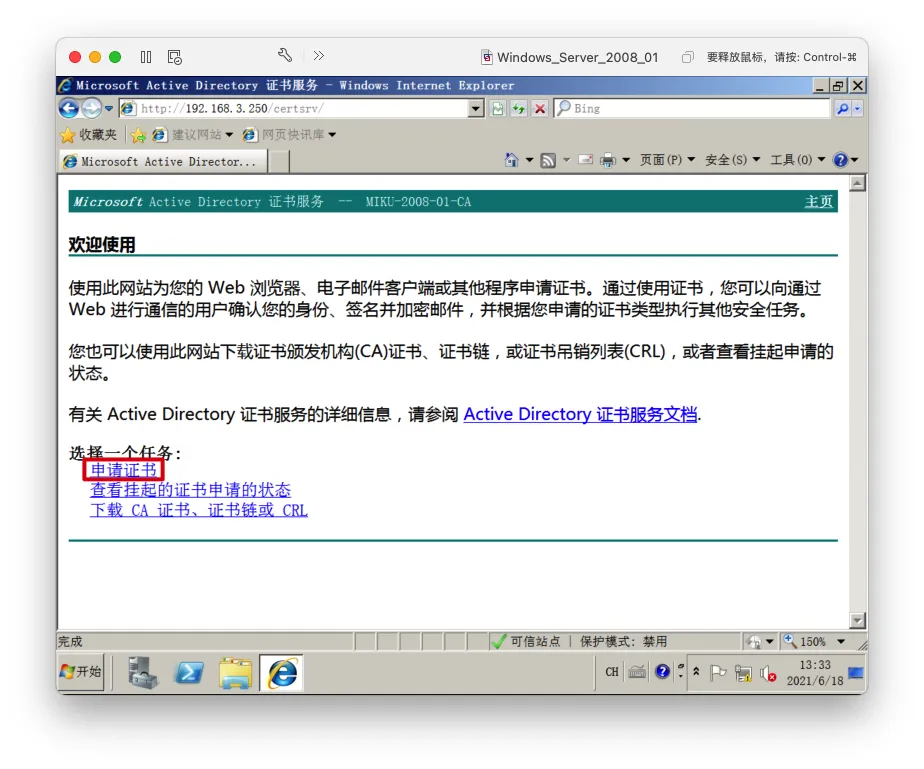Screen dimensions: 924x769
Task: Click the keyboard icon in the language bar
Action: pyautogui.click(x=637, y=672)
